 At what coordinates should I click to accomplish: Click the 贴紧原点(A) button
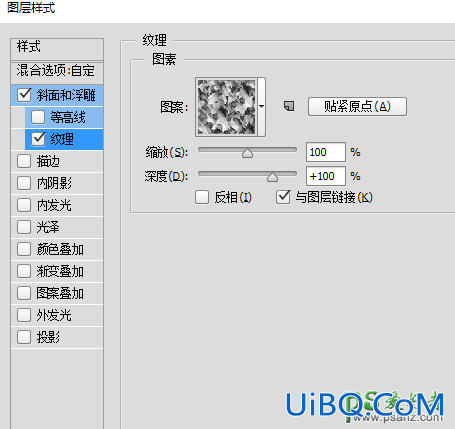(x=357, y=107)
